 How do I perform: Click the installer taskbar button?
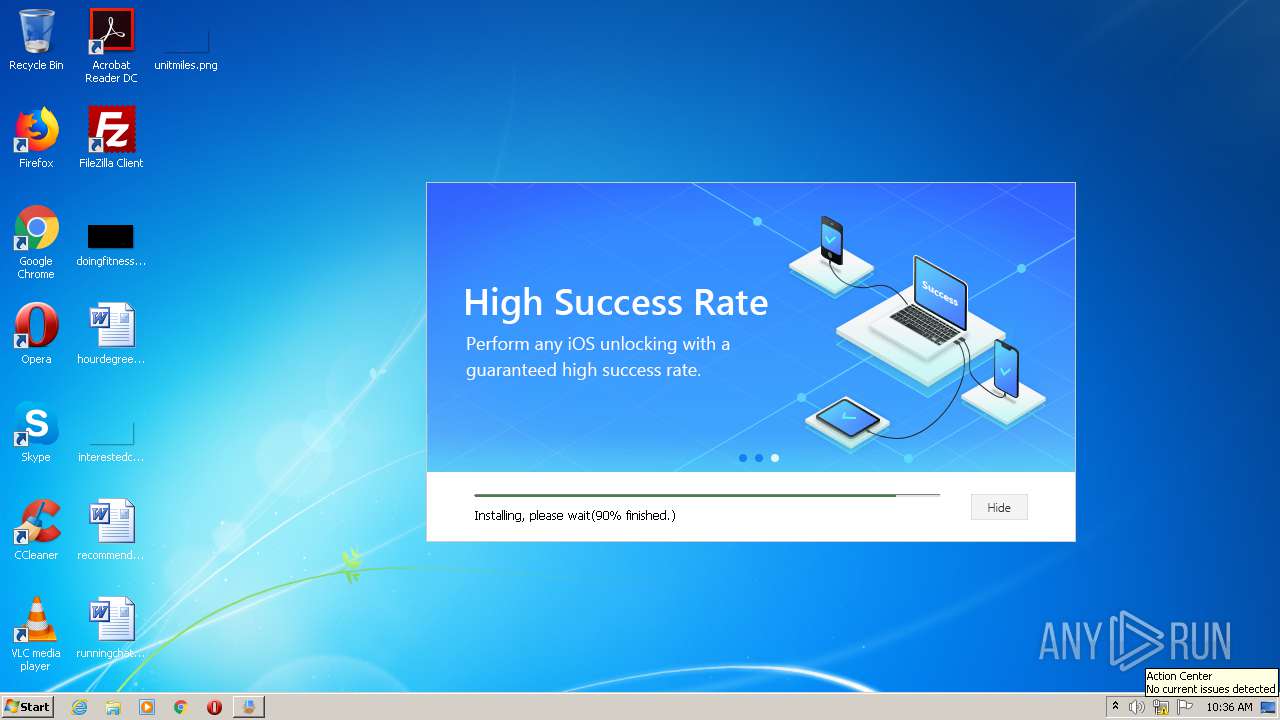click(x=248, y=707)
